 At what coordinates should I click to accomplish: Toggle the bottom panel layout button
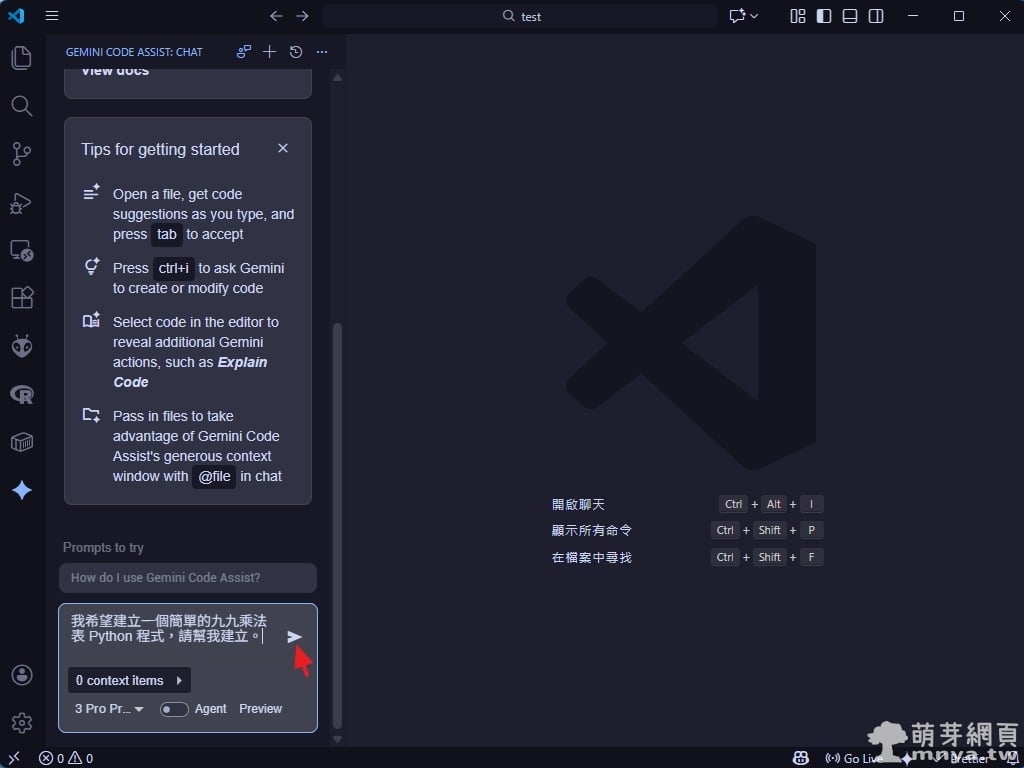click(850, 16)
